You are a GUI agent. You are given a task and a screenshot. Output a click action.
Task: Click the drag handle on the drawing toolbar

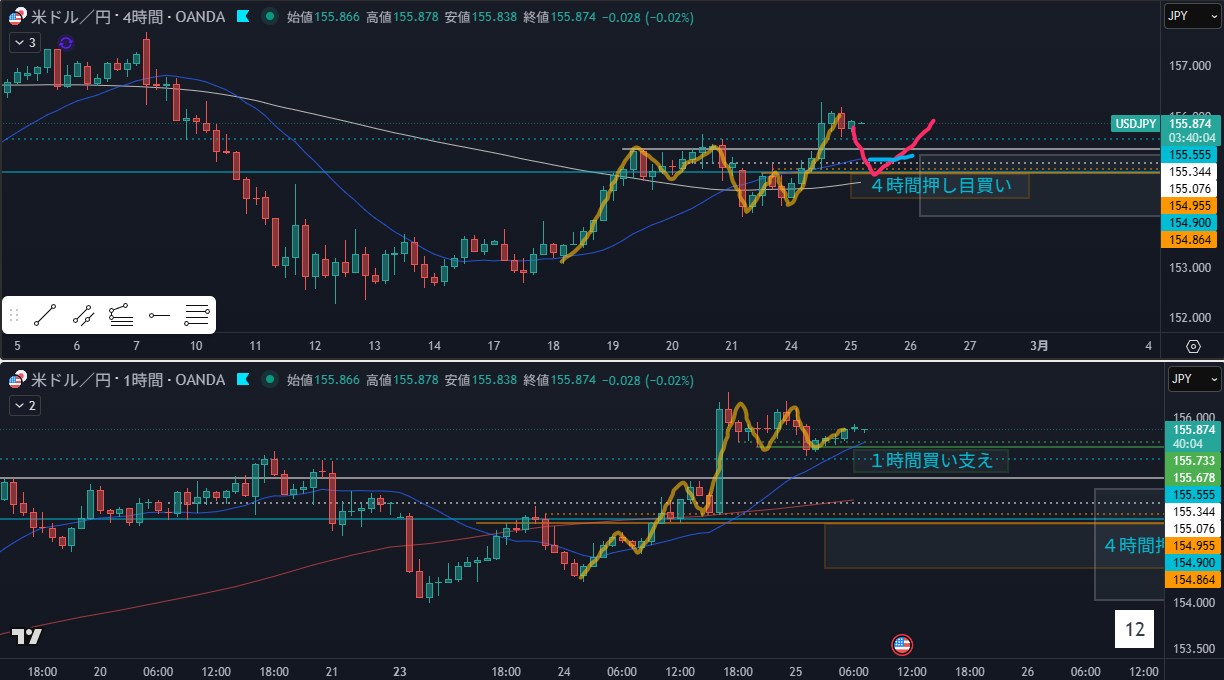[x=14, y=315]
